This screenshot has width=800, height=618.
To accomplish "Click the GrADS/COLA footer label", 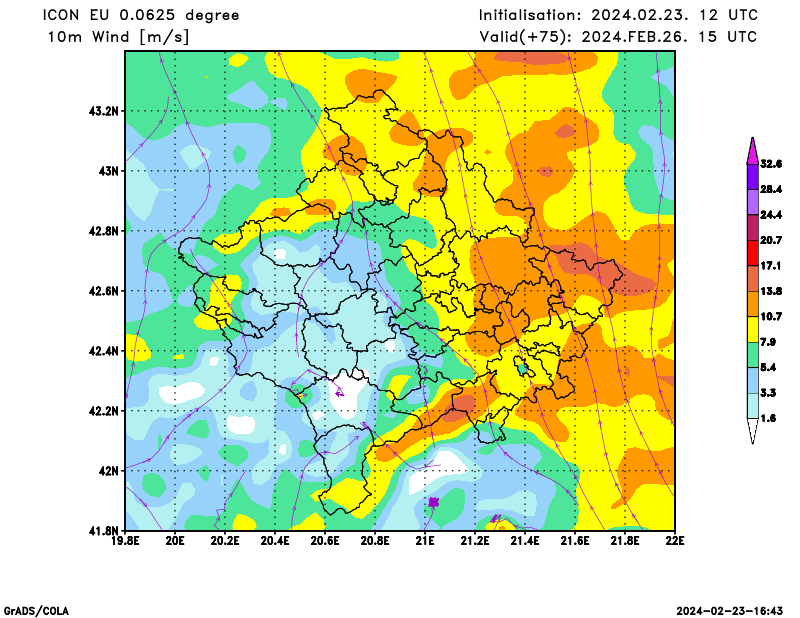I will 36,611.
